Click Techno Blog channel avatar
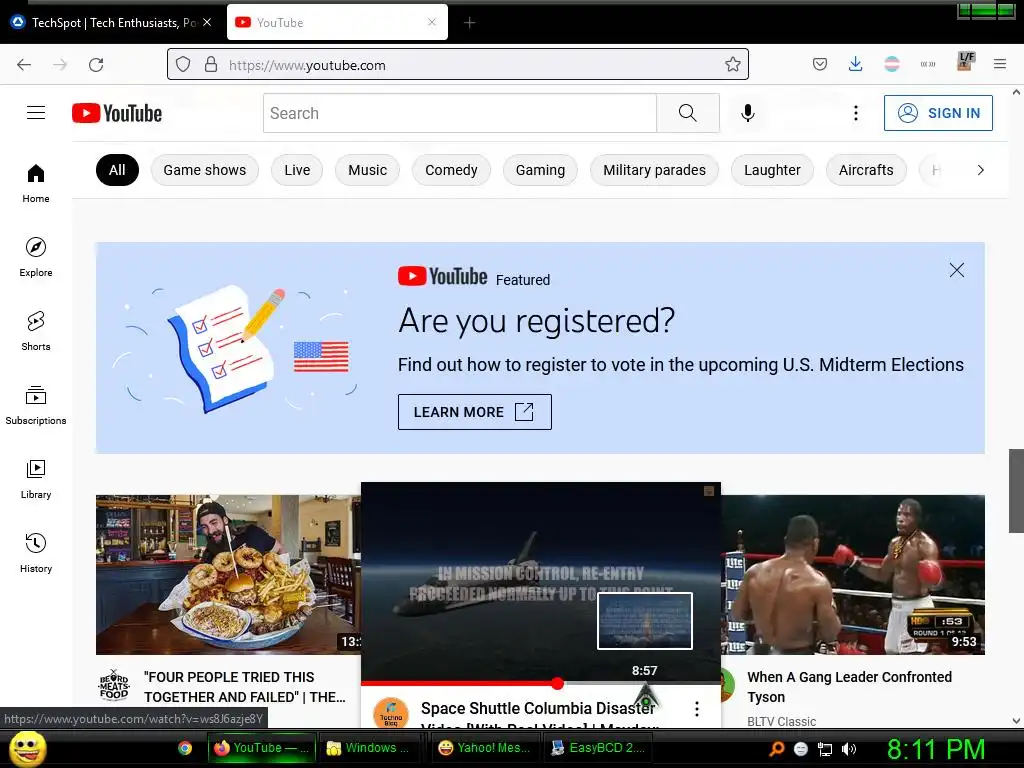Image resolution: width=1024 pixels, height=768 pixels. point(391,713)
